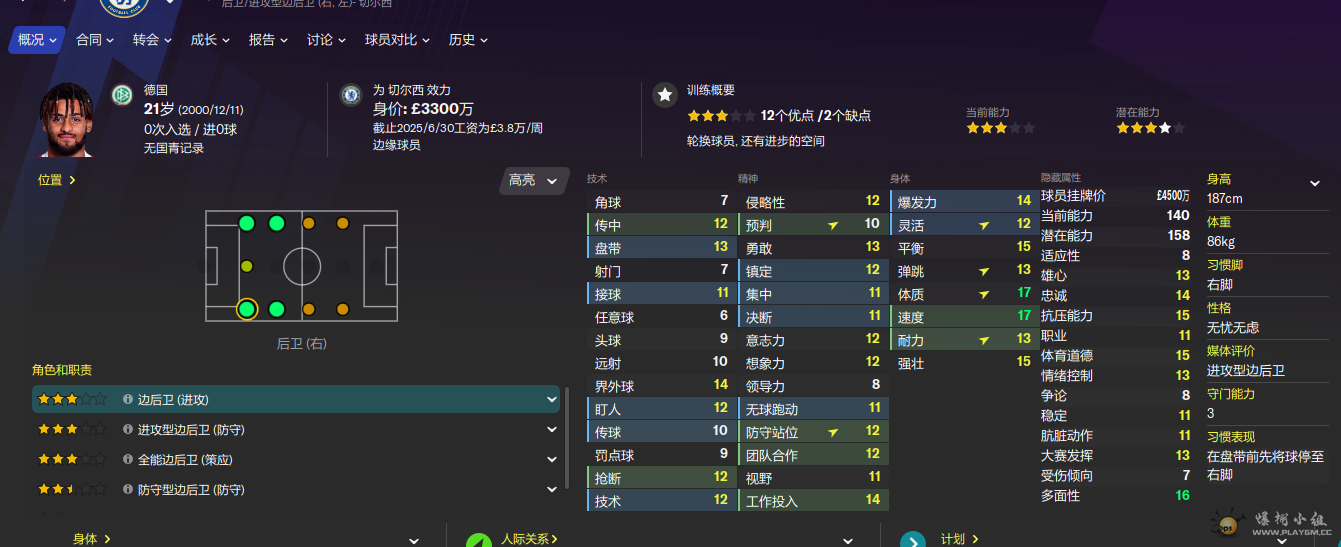1341x547 pixels.
Task: Click info icon beside 边后卫 (进攻)
Action: (x=128, y=400)
